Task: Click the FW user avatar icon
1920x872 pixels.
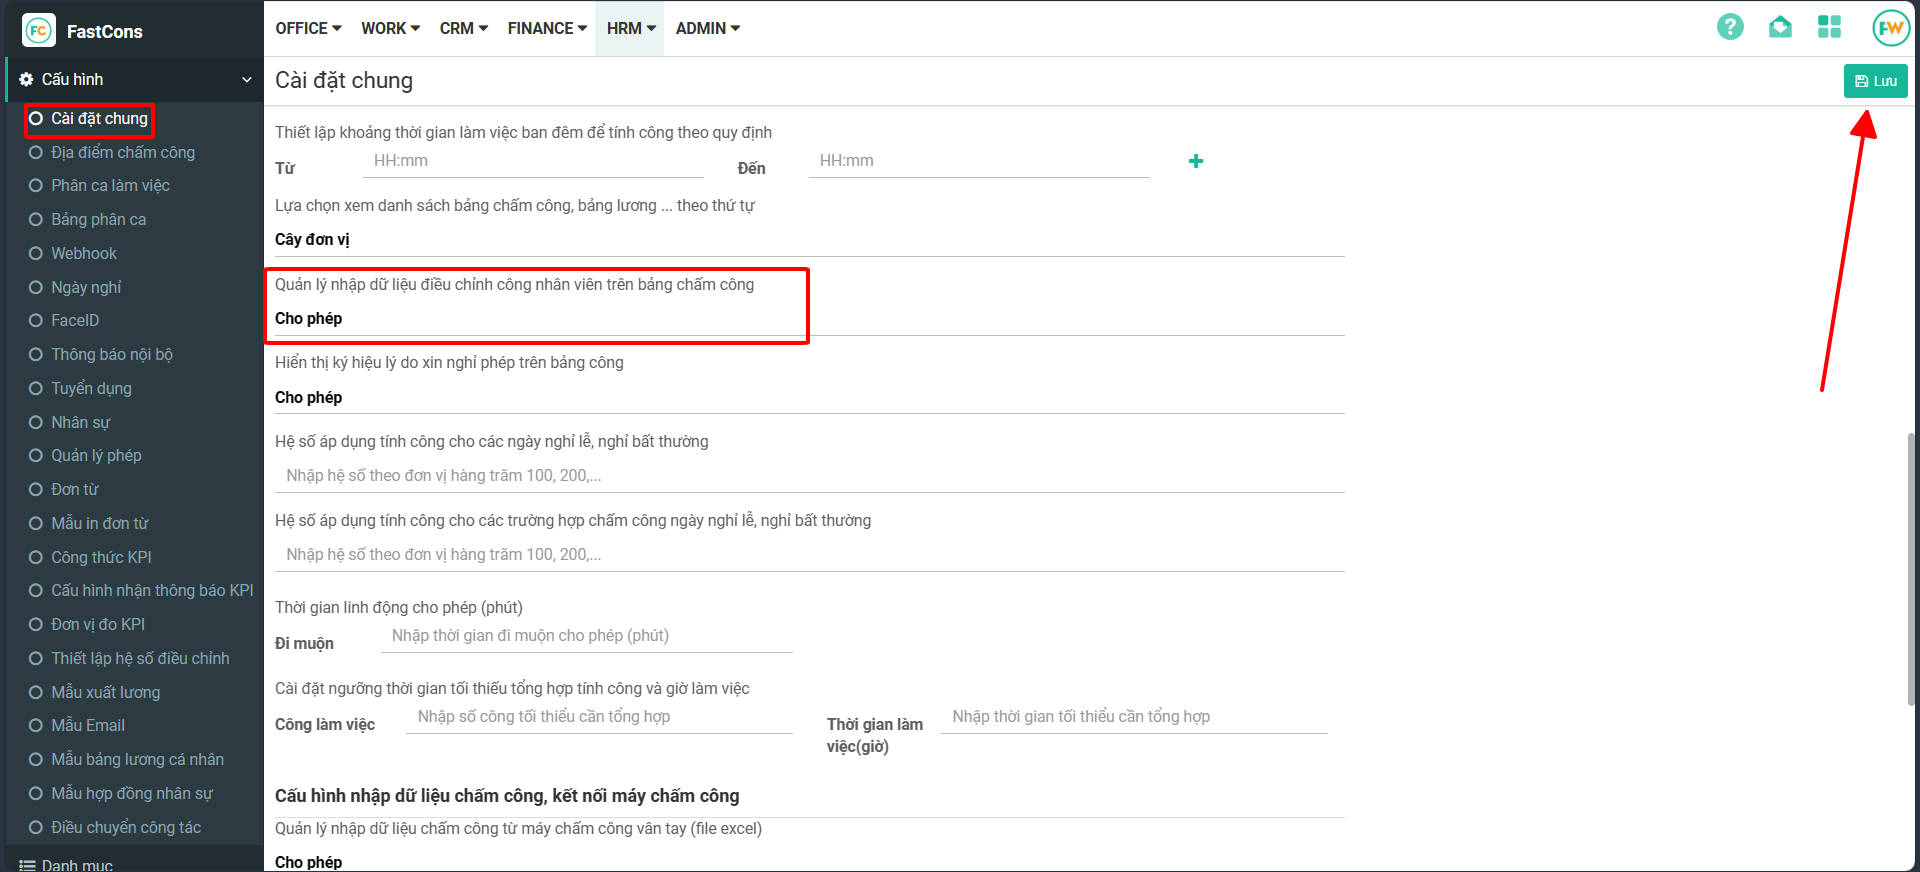Action: pyautogui.click(x=1890, y=28)
